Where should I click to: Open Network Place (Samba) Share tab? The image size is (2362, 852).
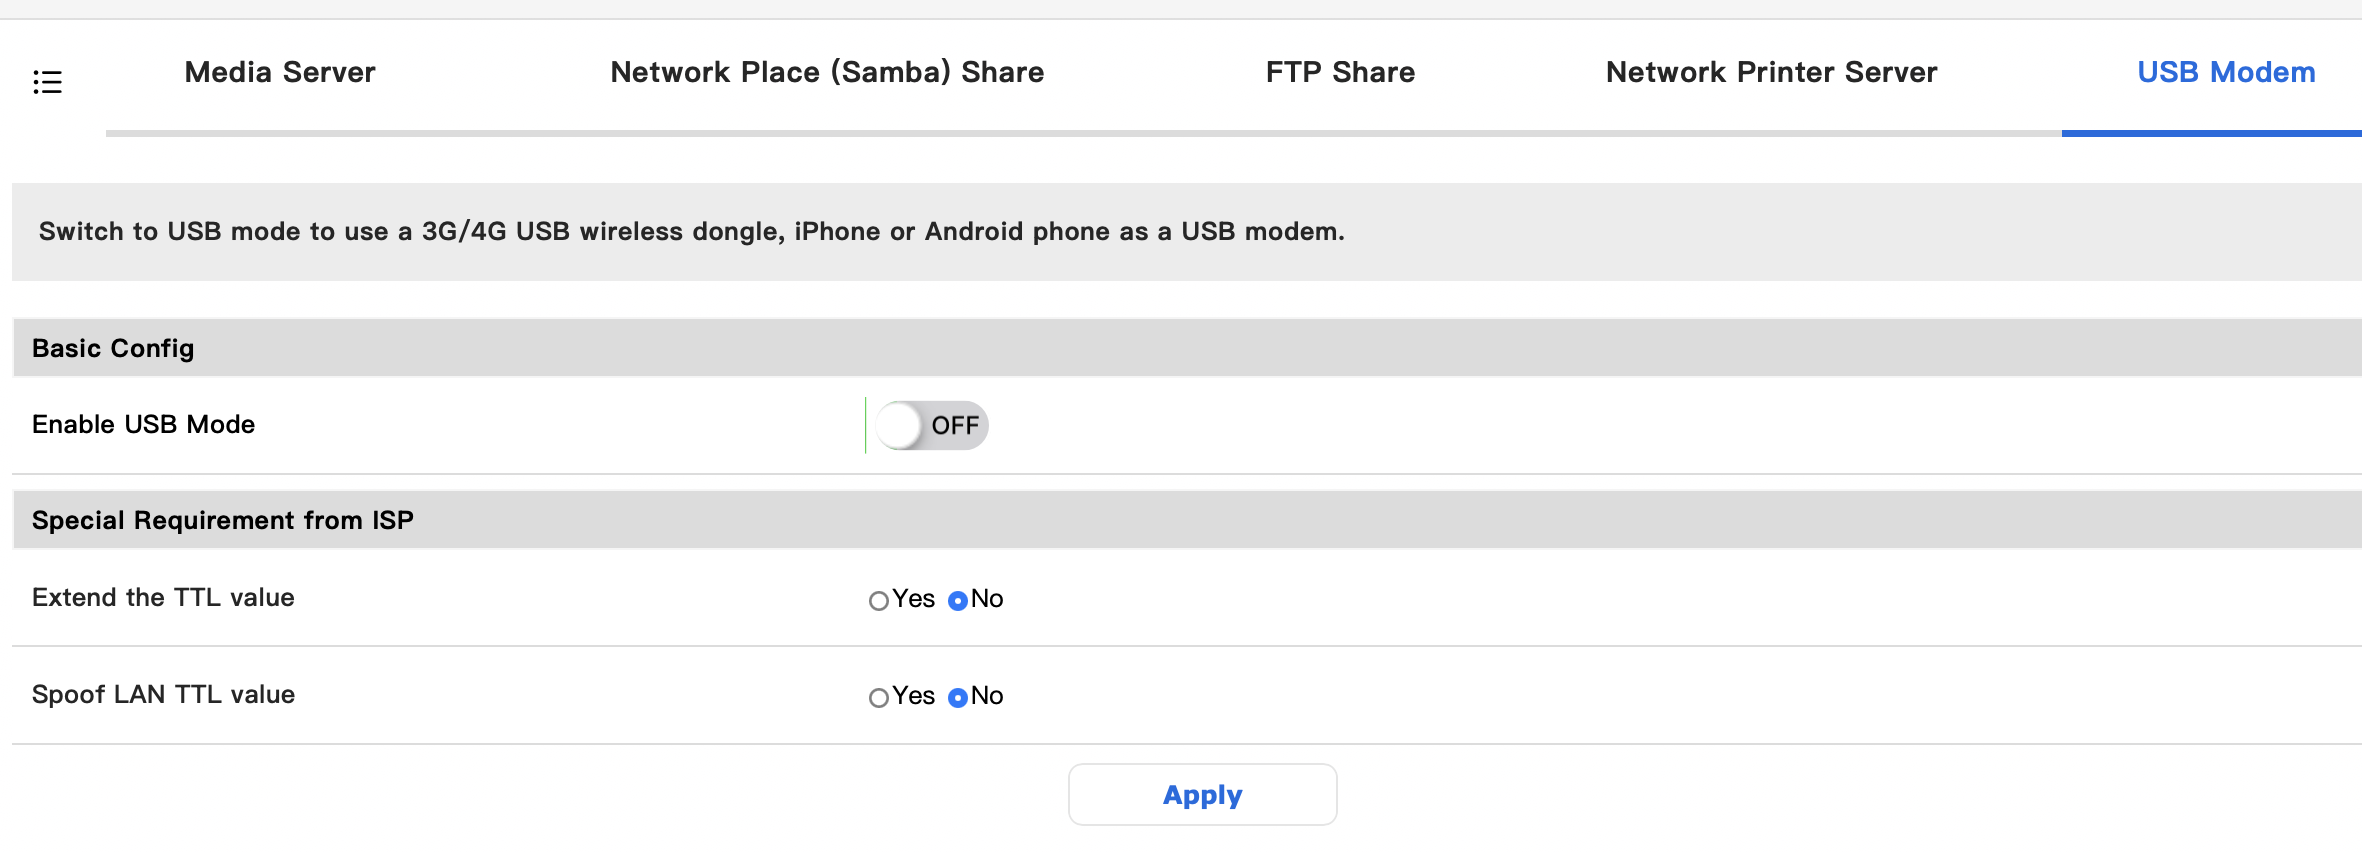click(827, 72)
